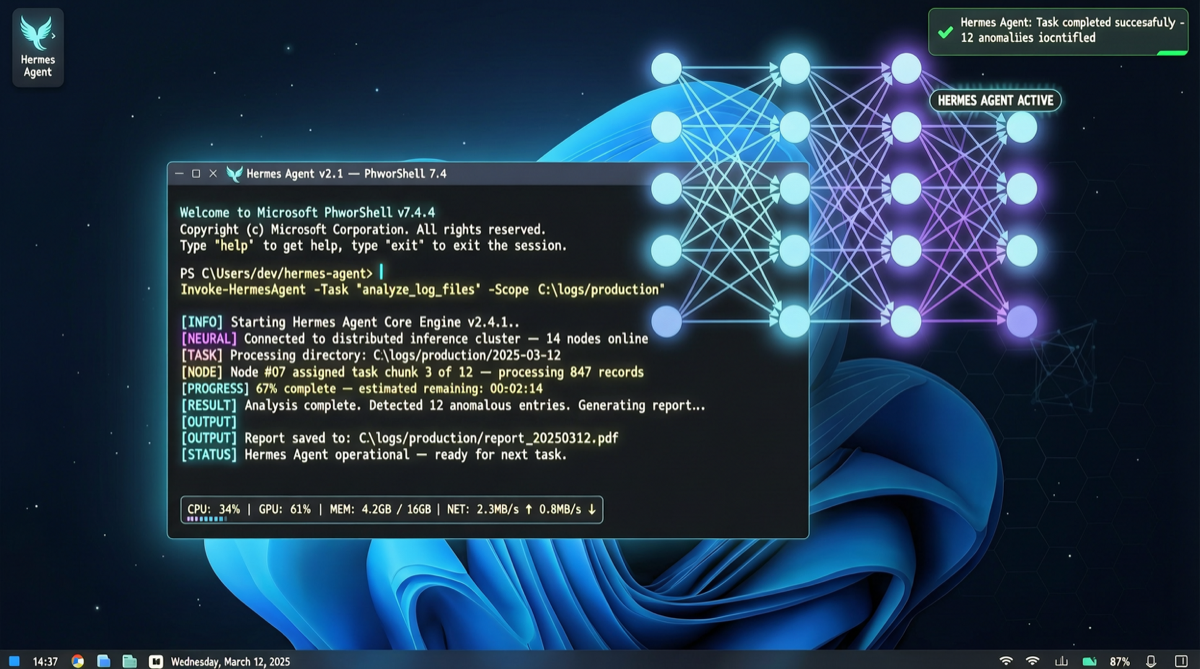Open the Windows Start button

coord(14,661)
